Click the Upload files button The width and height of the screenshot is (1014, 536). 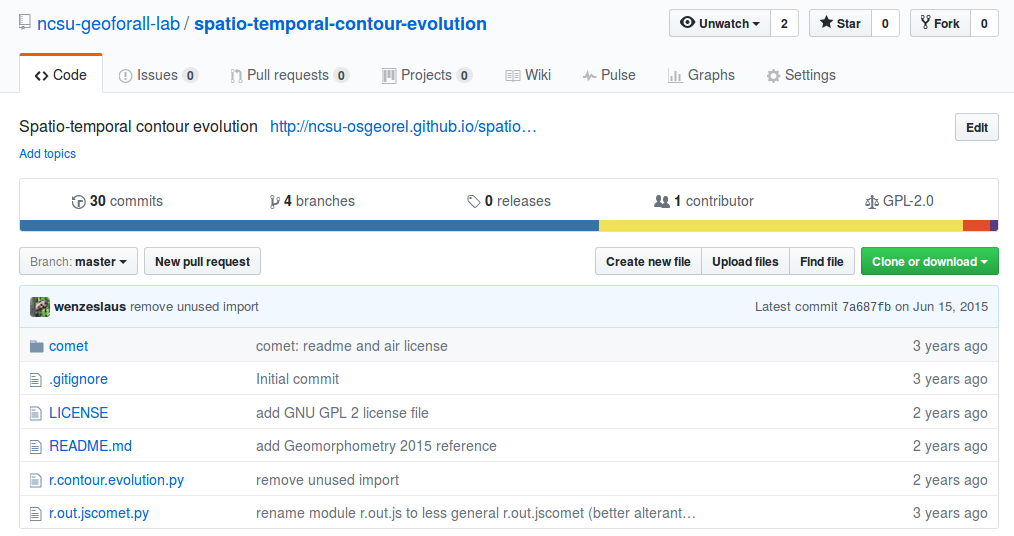click(x=745, y=261)
